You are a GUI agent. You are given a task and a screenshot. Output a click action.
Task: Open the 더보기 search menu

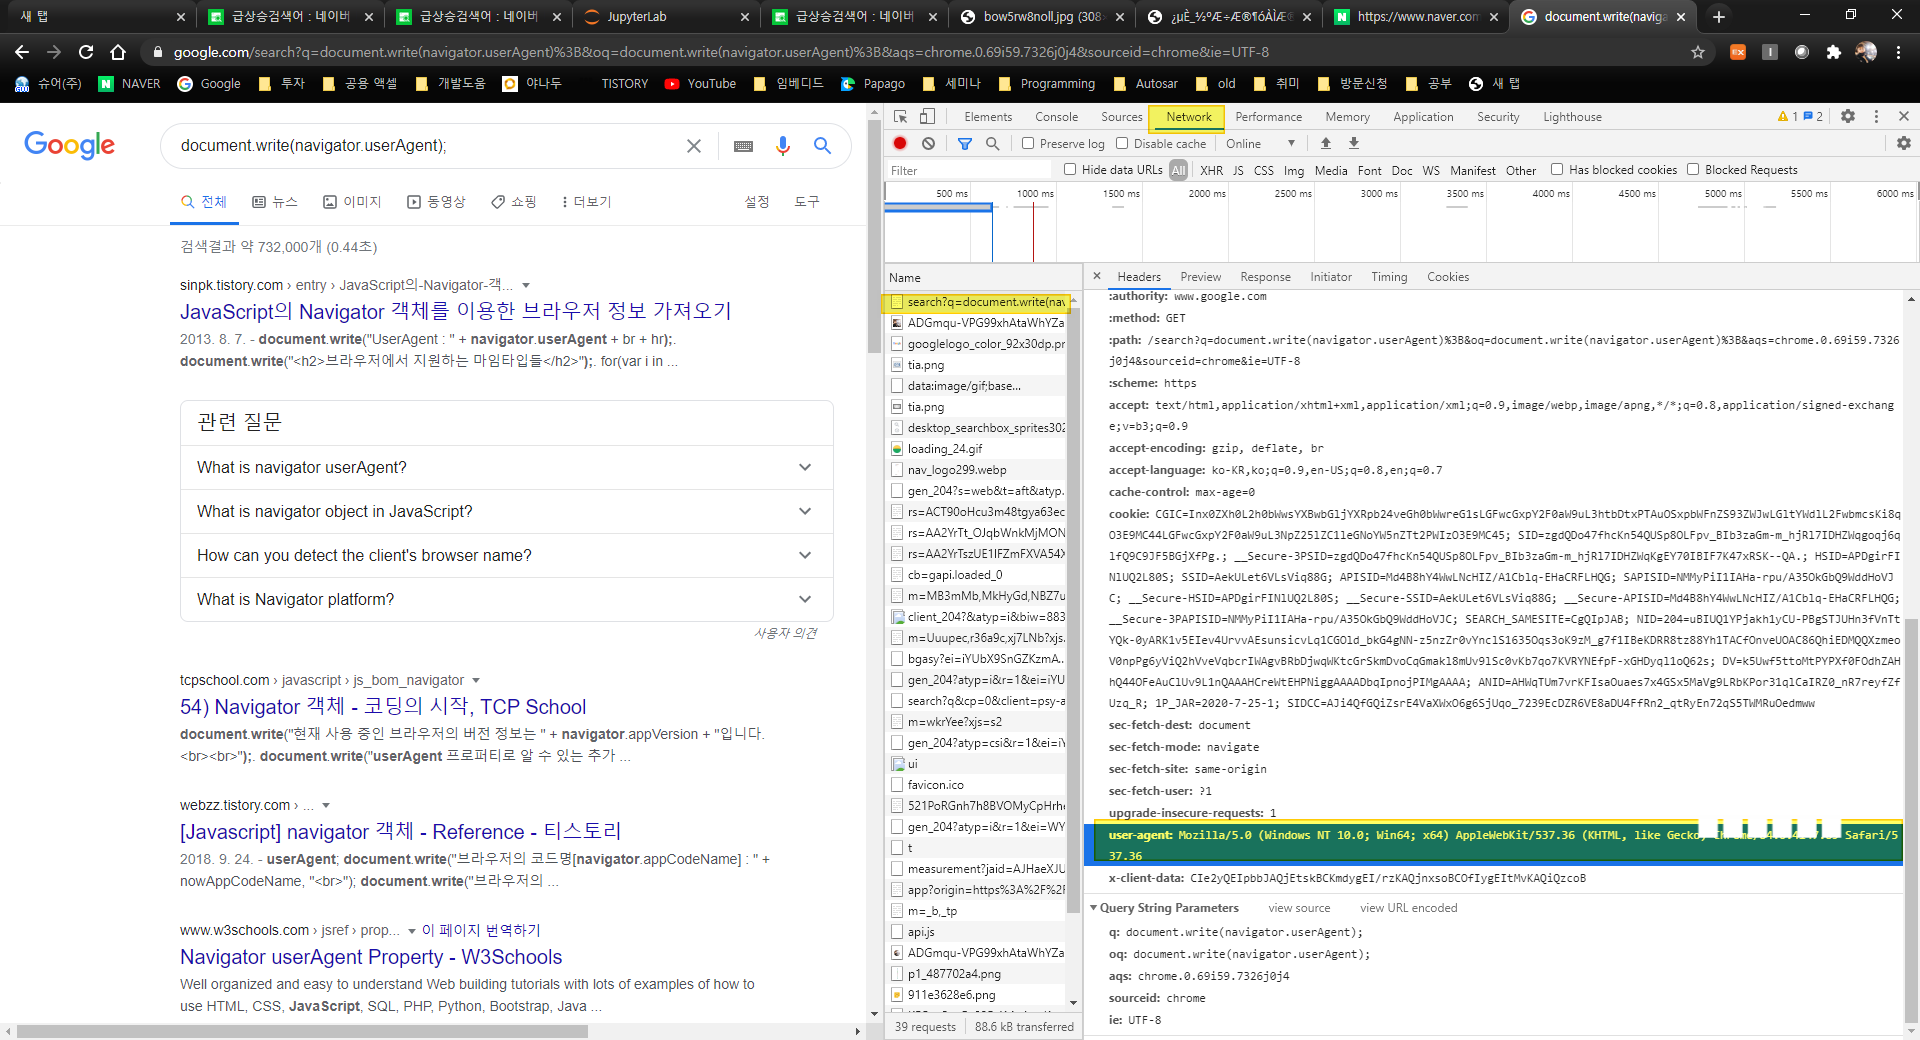[586, 202]
